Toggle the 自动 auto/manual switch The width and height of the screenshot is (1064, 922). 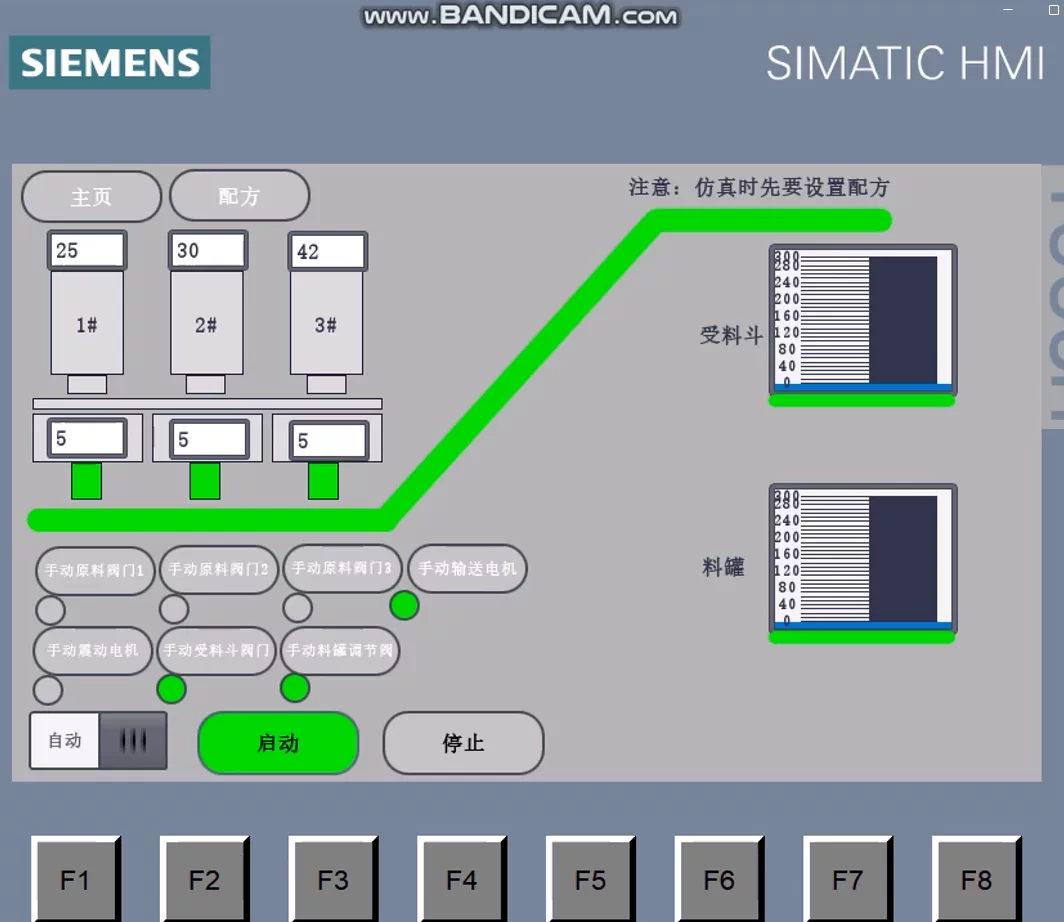click(x=98, y=740)
